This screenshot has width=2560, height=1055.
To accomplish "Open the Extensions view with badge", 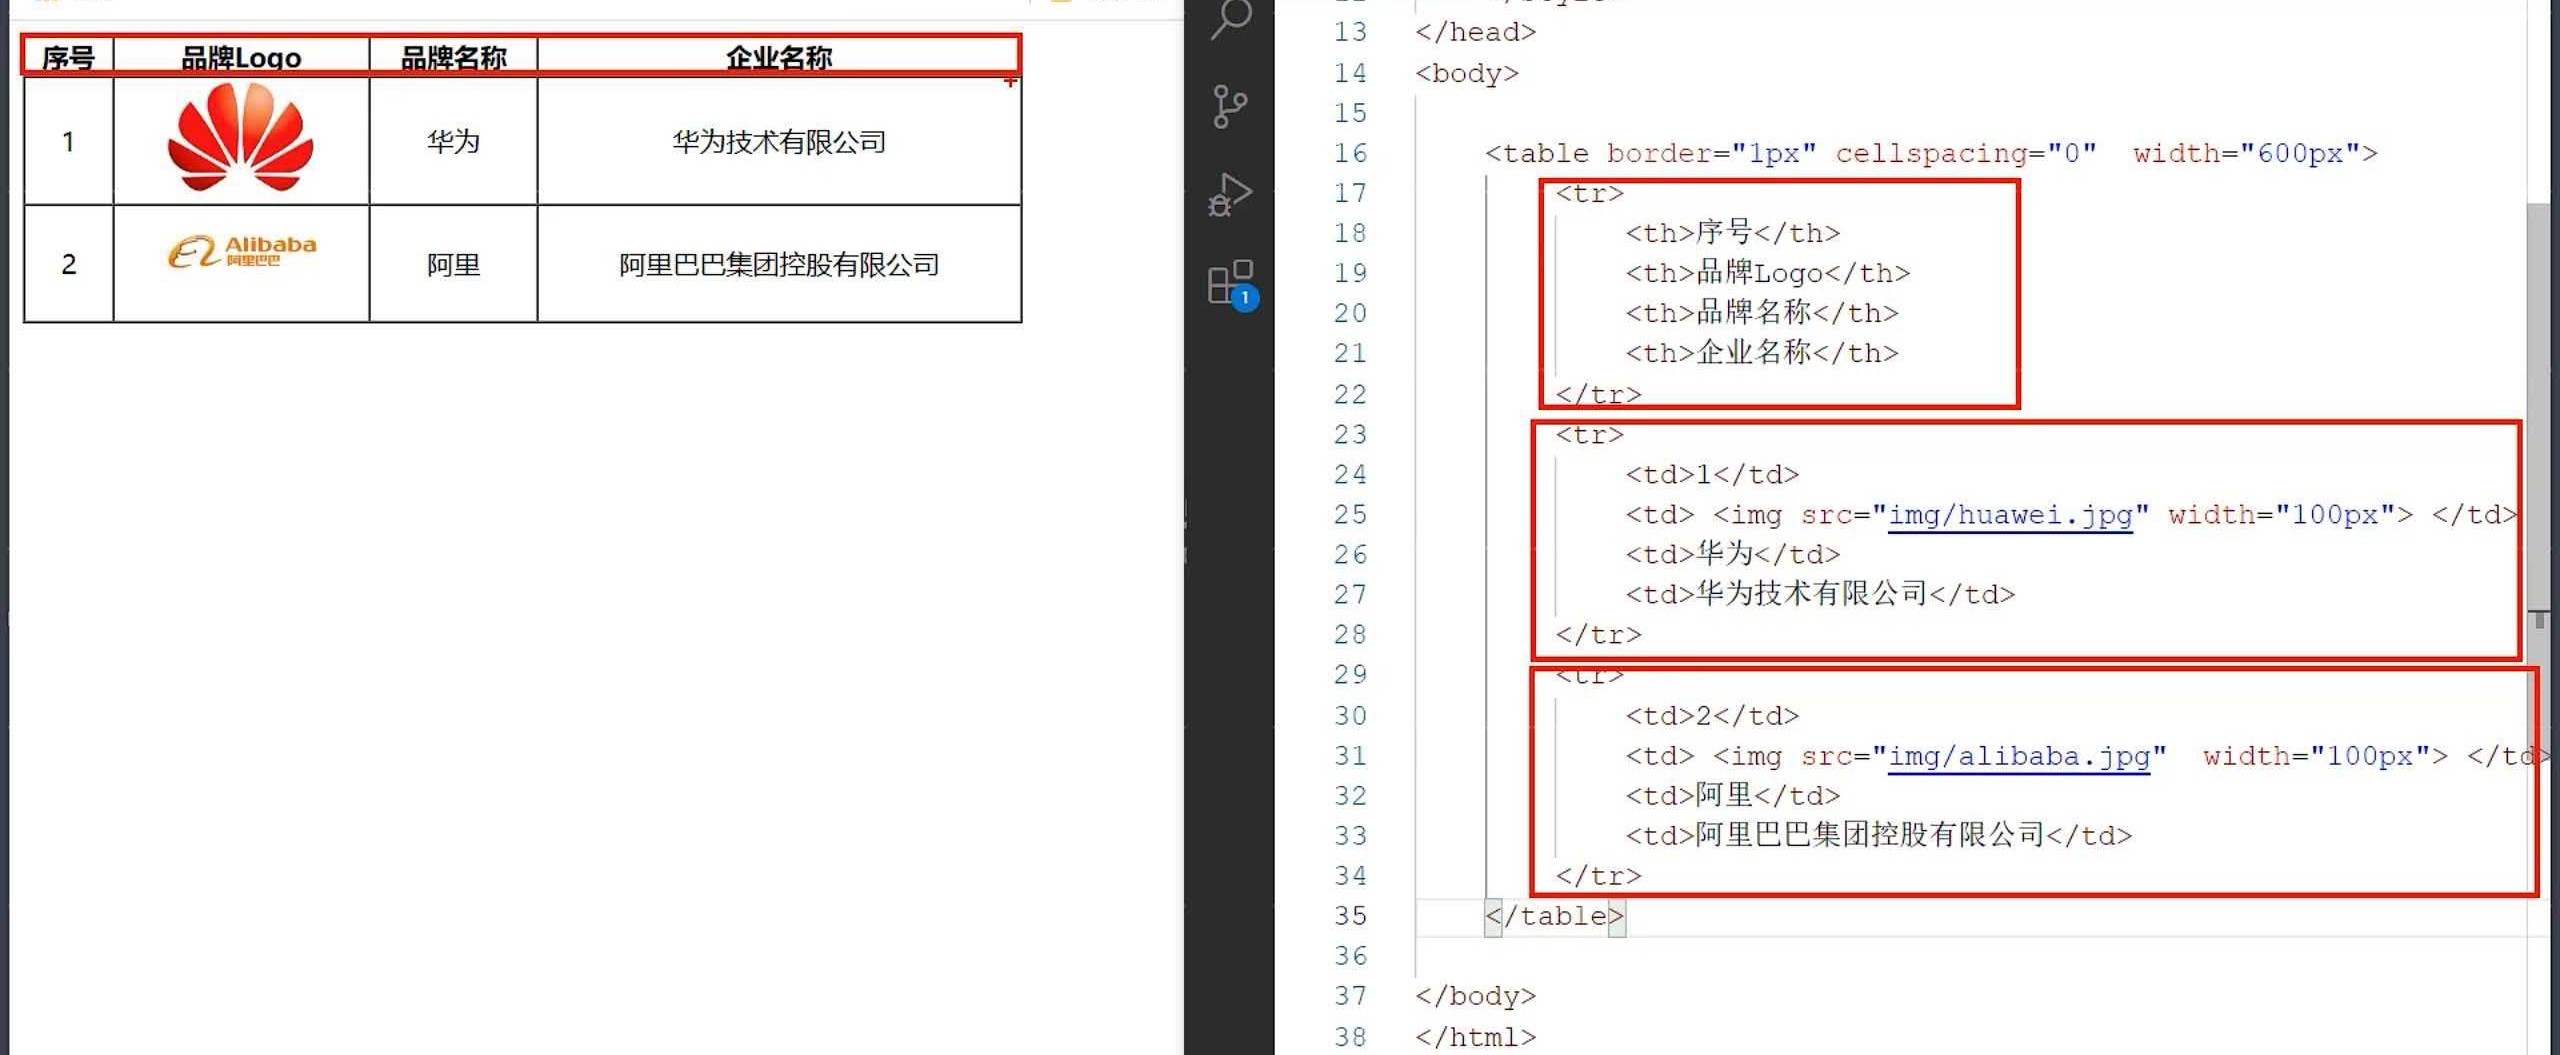I will tap(1232, 284).
